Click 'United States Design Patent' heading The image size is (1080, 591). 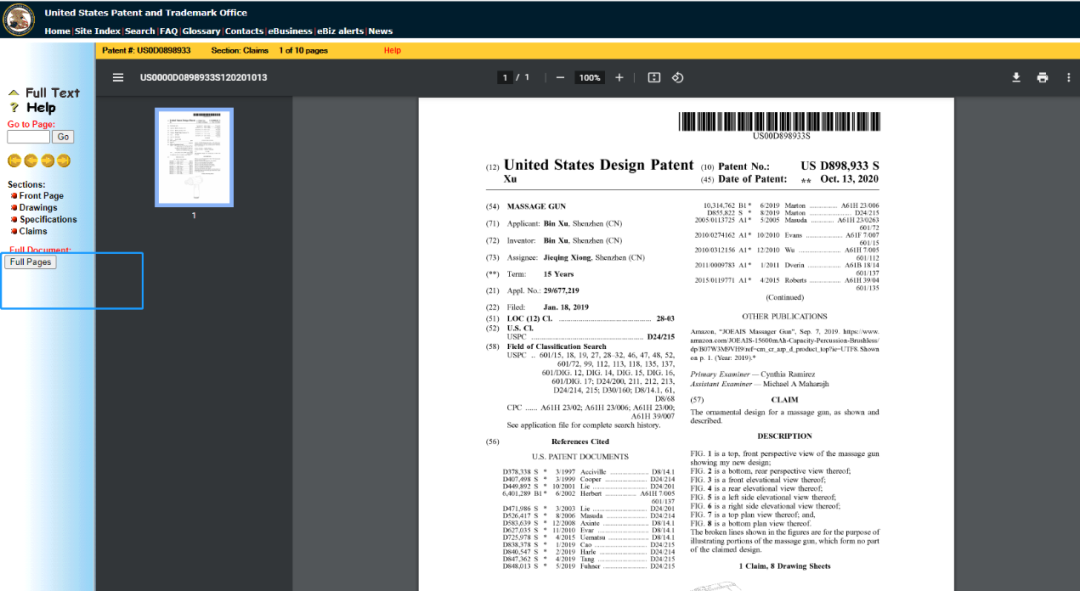click(x=599, y=165)
